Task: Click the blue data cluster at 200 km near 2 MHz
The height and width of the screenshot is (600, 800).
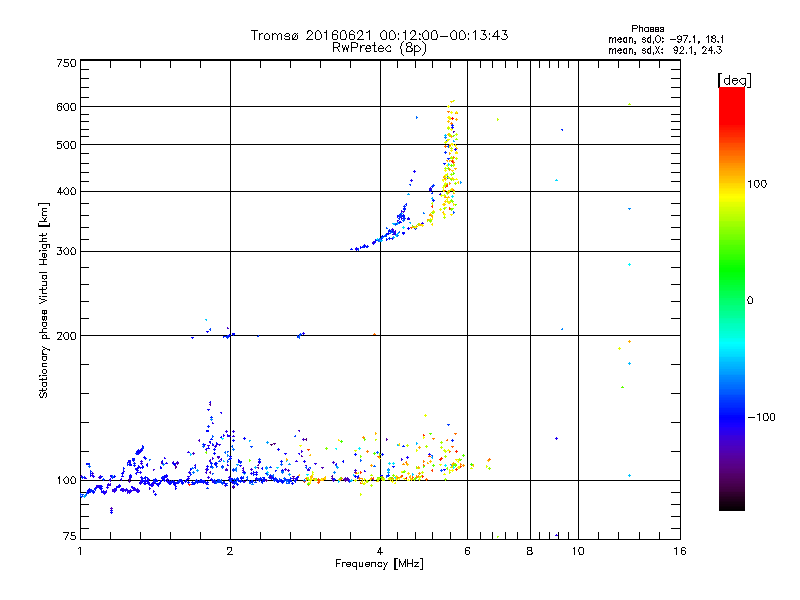Action: click(229, 336)
